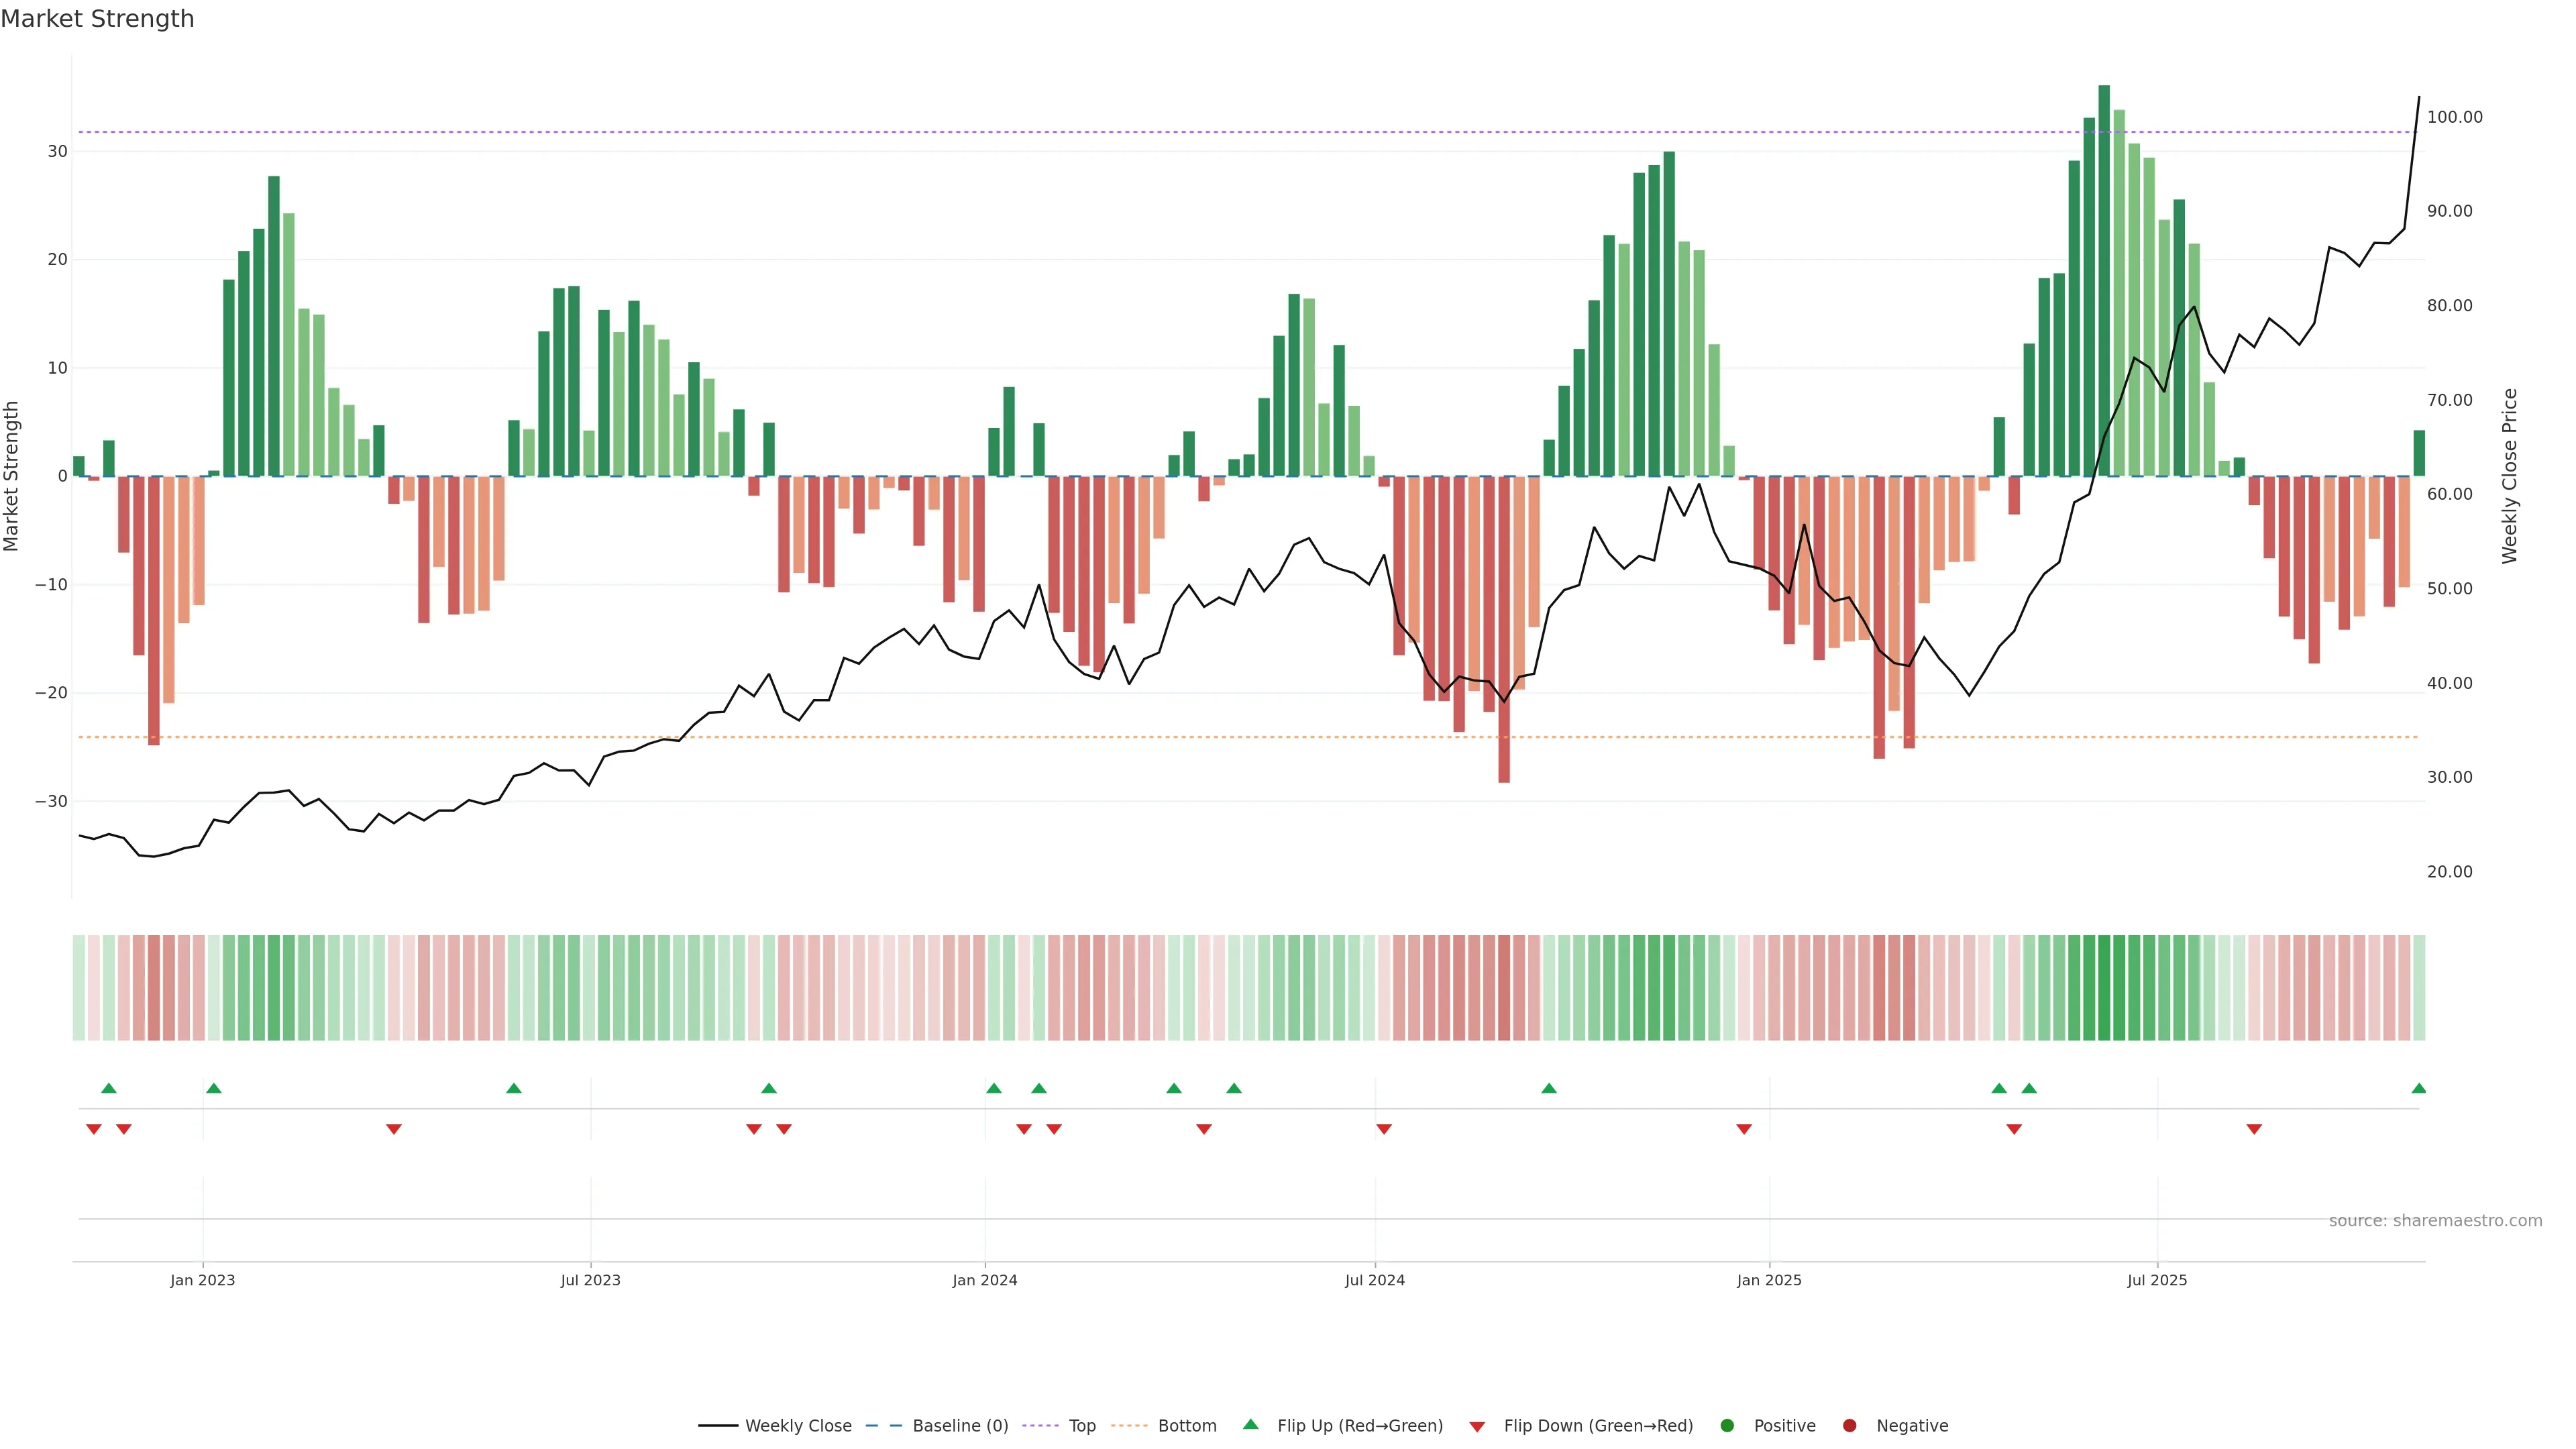Click the red Flip Down legend triangle
The image size is (2576, 1449).
(1477, 1426)
